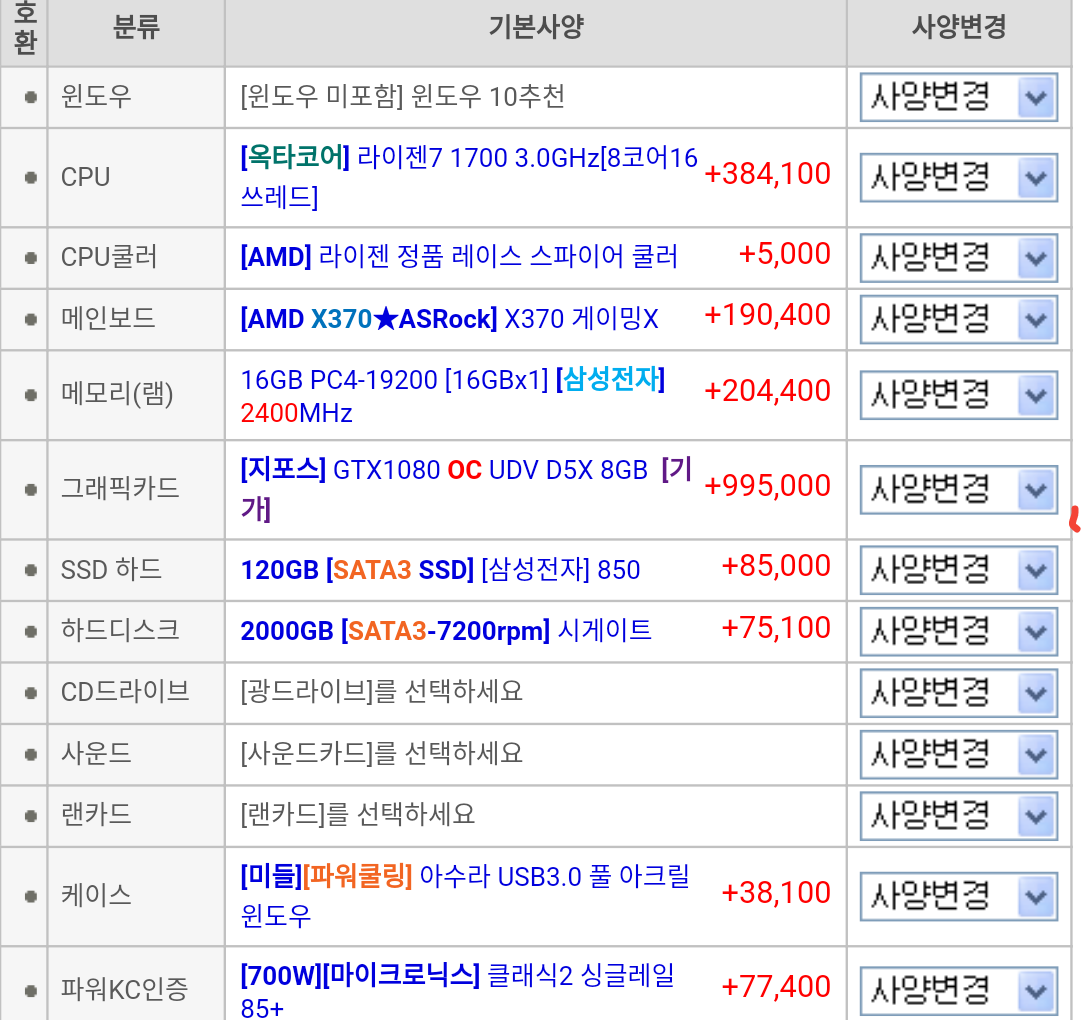The height and width of the screenshot is (1020, 1083).
Task: Click the memory price +204,400
Action: pyautogui.click(x=767, y=391)
